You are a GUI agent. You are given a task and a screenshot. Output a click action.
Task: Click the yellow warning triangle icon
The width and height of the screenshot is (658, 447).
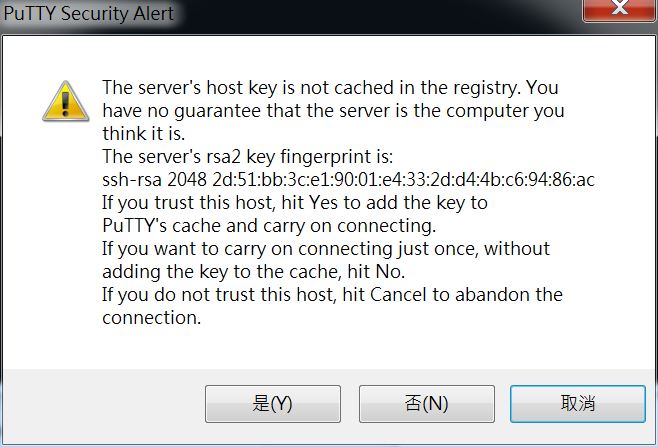(65, 101)
